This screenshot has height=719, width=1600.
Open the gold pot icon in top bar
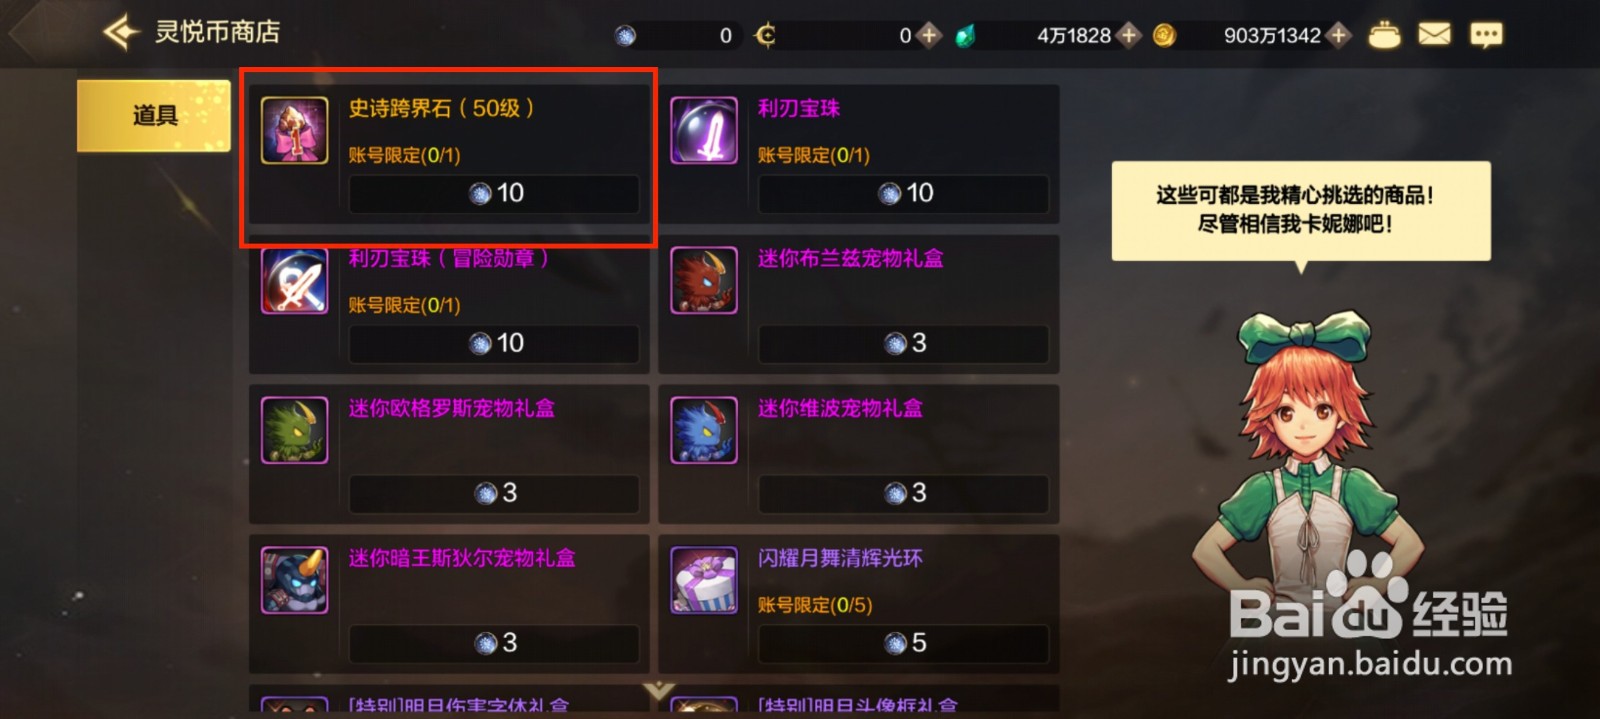[x=1384, y=35]
